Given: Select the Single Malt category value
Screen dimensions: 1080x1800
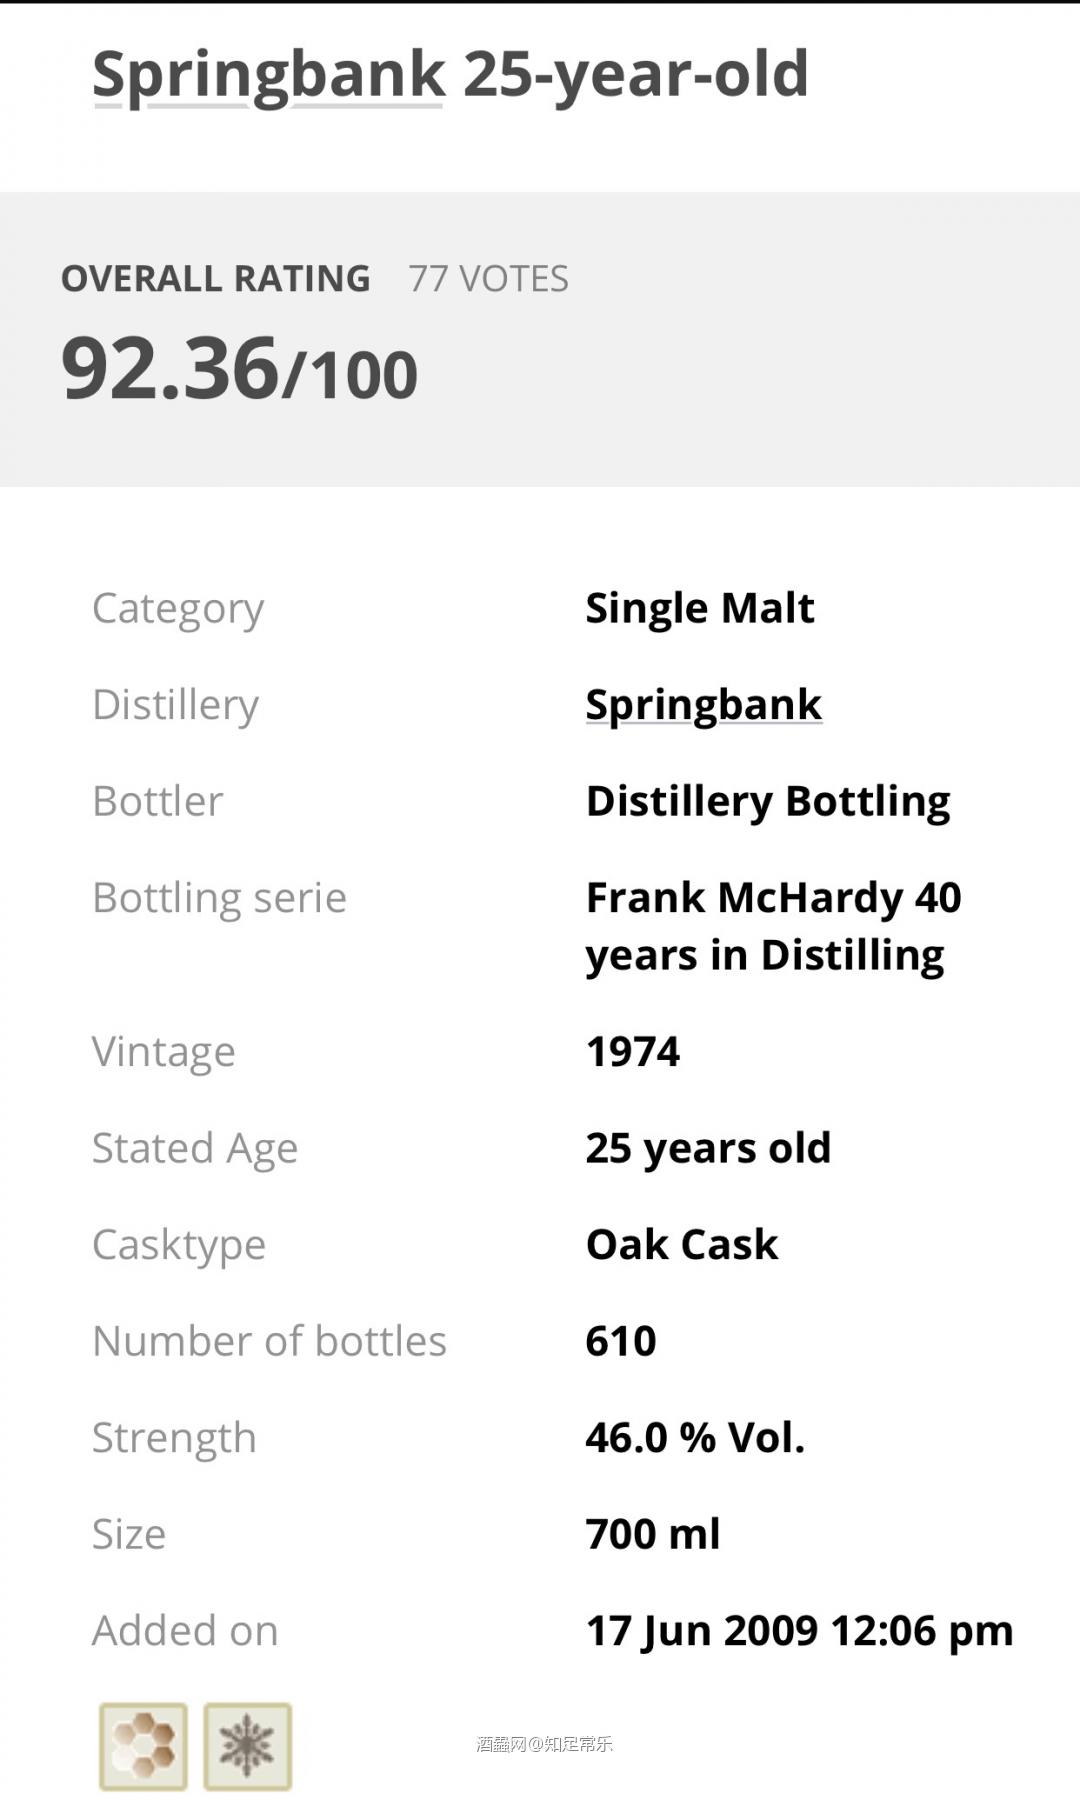Looking at the screenshot, I should tap(700, 608).
